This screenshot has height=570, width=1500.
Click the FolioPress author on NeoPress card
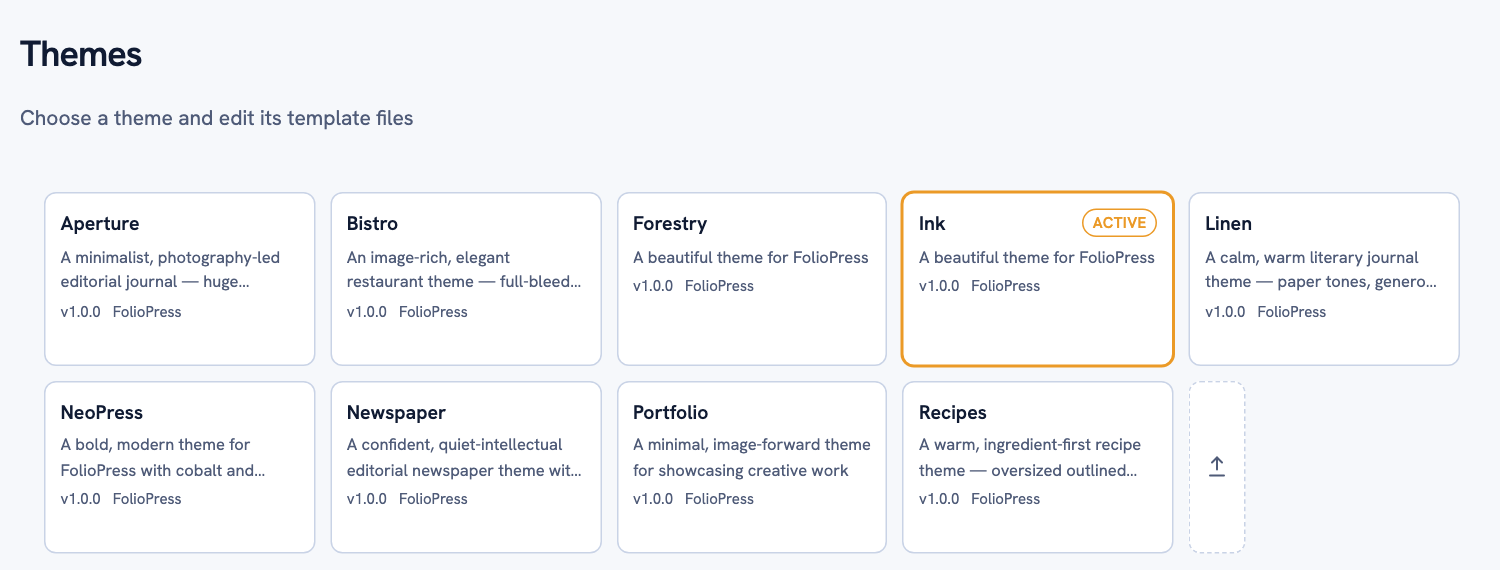click(147, 499)
